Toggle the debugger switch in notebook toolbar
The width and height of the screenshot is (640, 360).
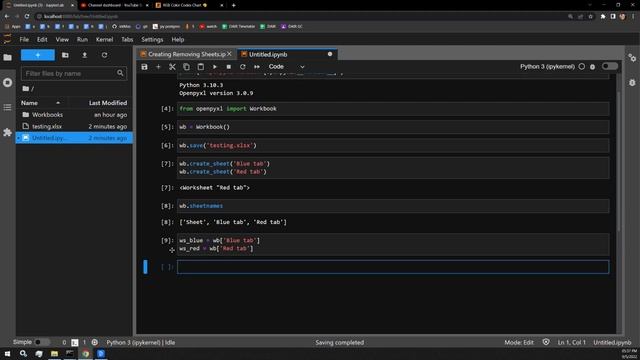pos(610,66)
